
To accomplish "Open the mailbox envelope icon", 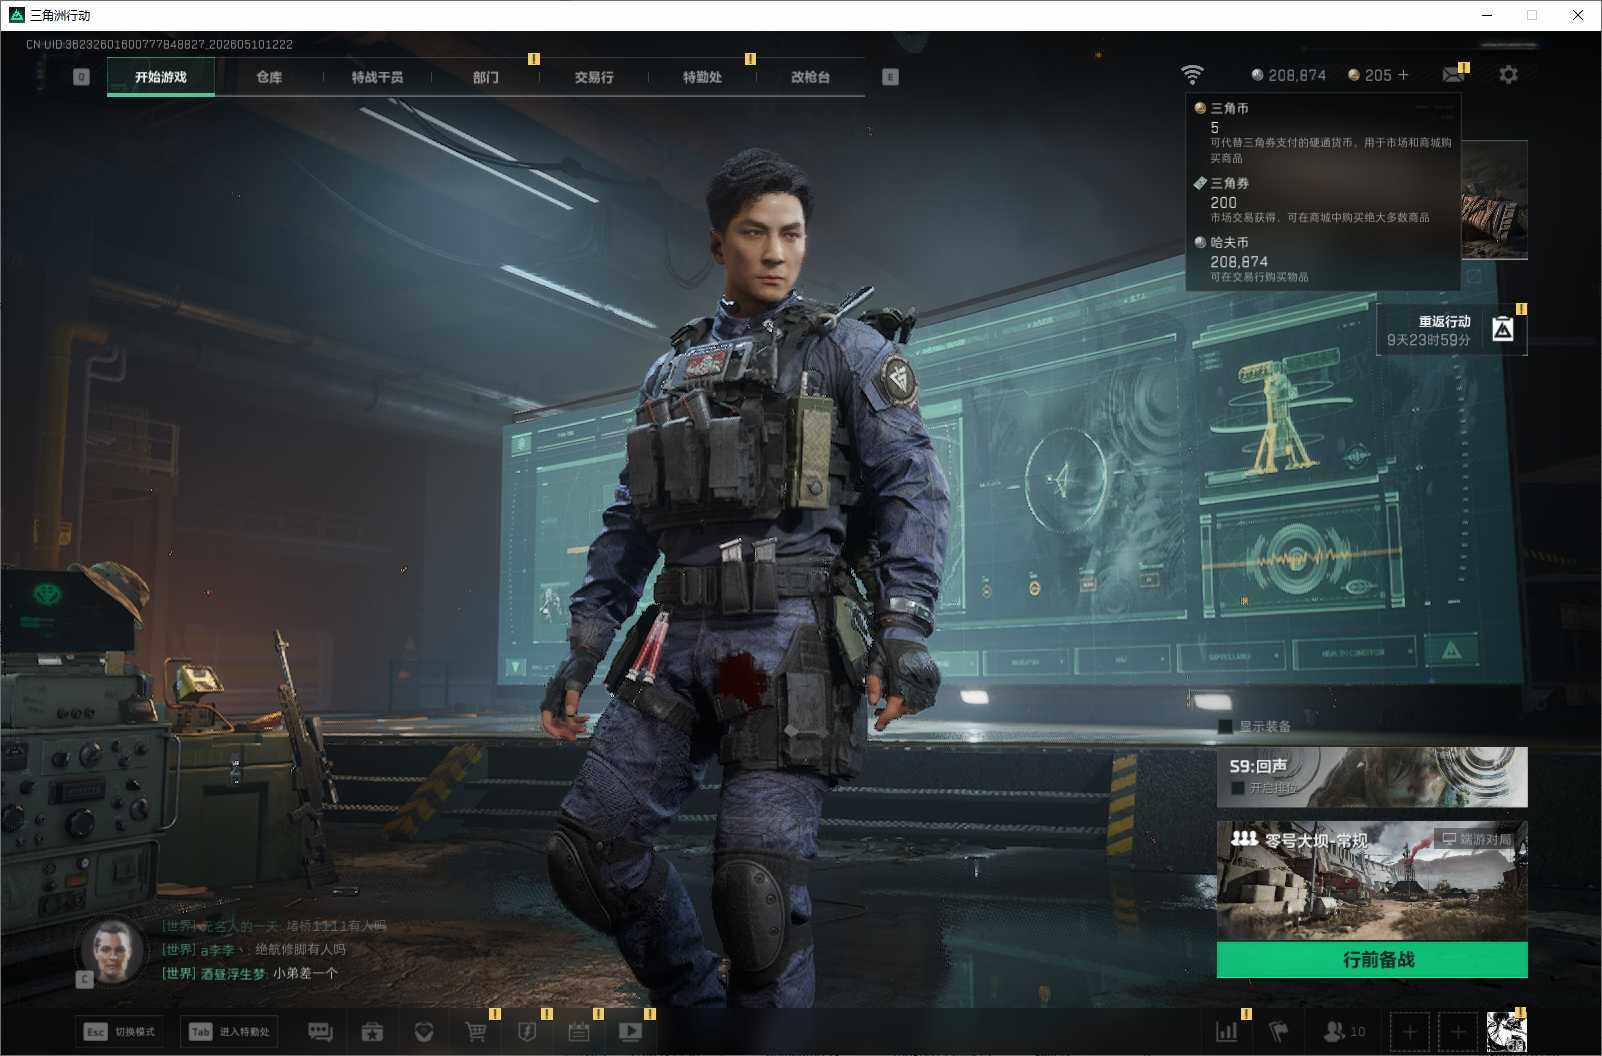I will click(x=1454, y=75).
